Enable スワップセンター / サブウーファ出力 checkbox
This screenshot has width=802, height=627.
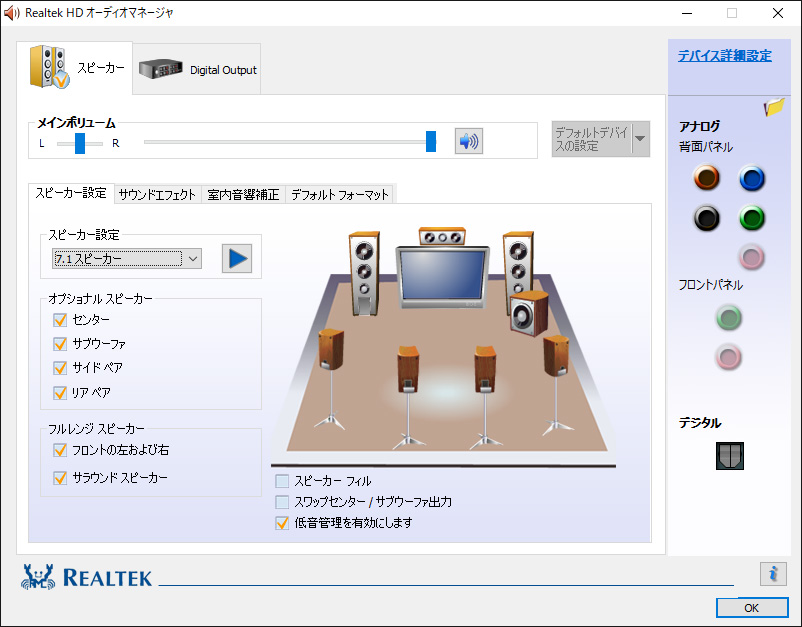click(282, 502)
